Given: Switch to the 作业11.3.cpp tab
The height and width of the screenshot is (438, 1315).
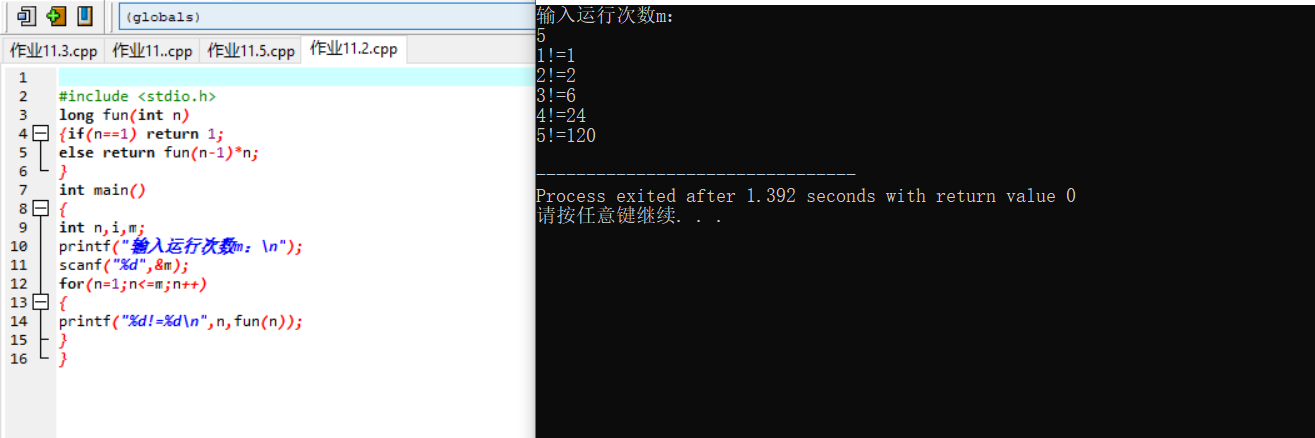Looking at the screenshot, I should click(x=54, y=51).
